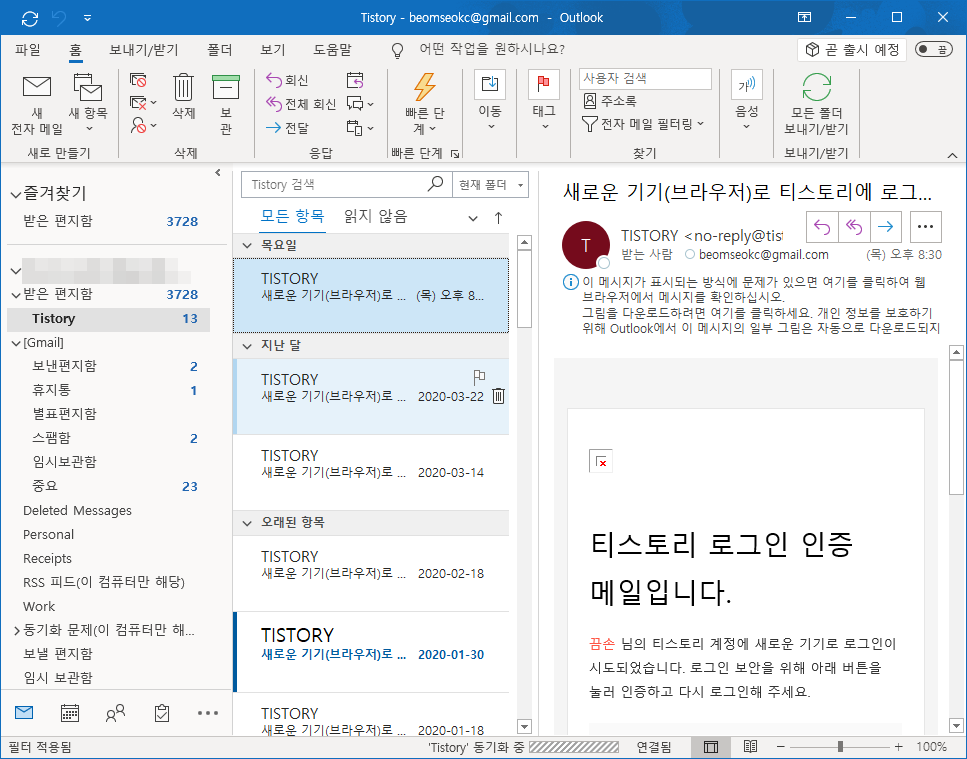Collapse the 목요일 message group
The height and width of the screenshot is (759, 967).
click(x=247, y=245)
